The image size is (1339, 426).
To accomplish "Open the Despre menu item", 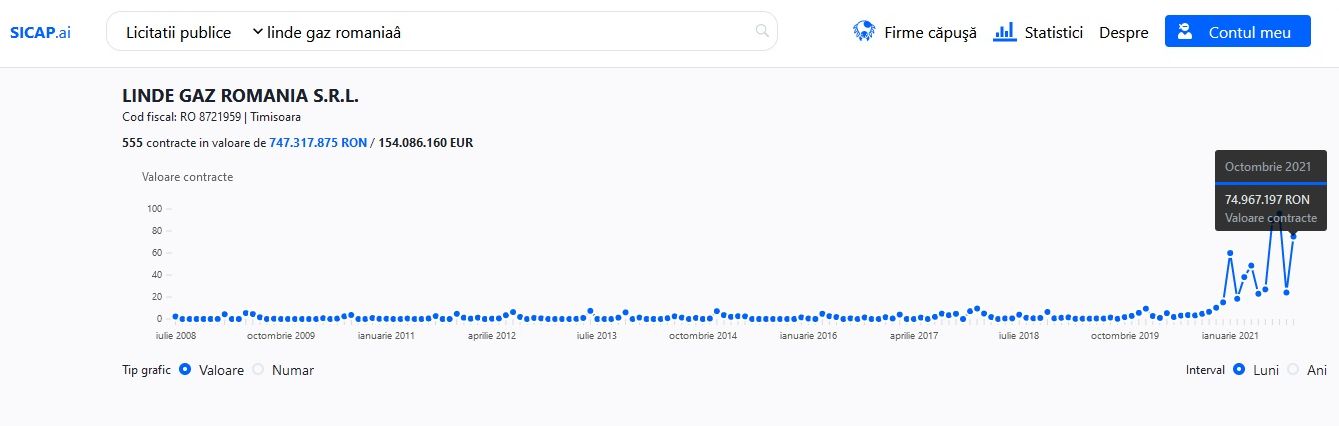I will (x=1124, y=32).
